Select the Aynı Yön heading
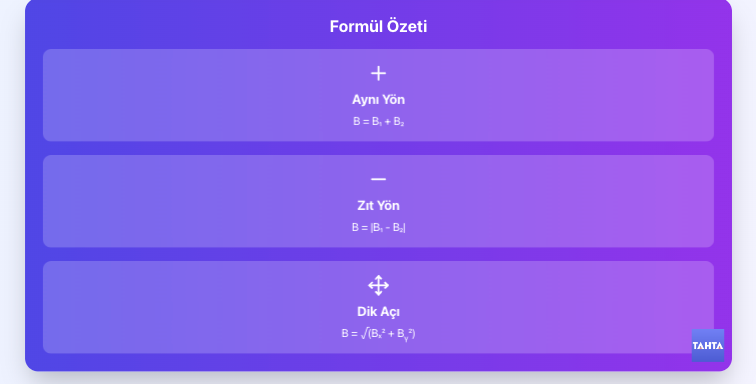 (378, 100)
